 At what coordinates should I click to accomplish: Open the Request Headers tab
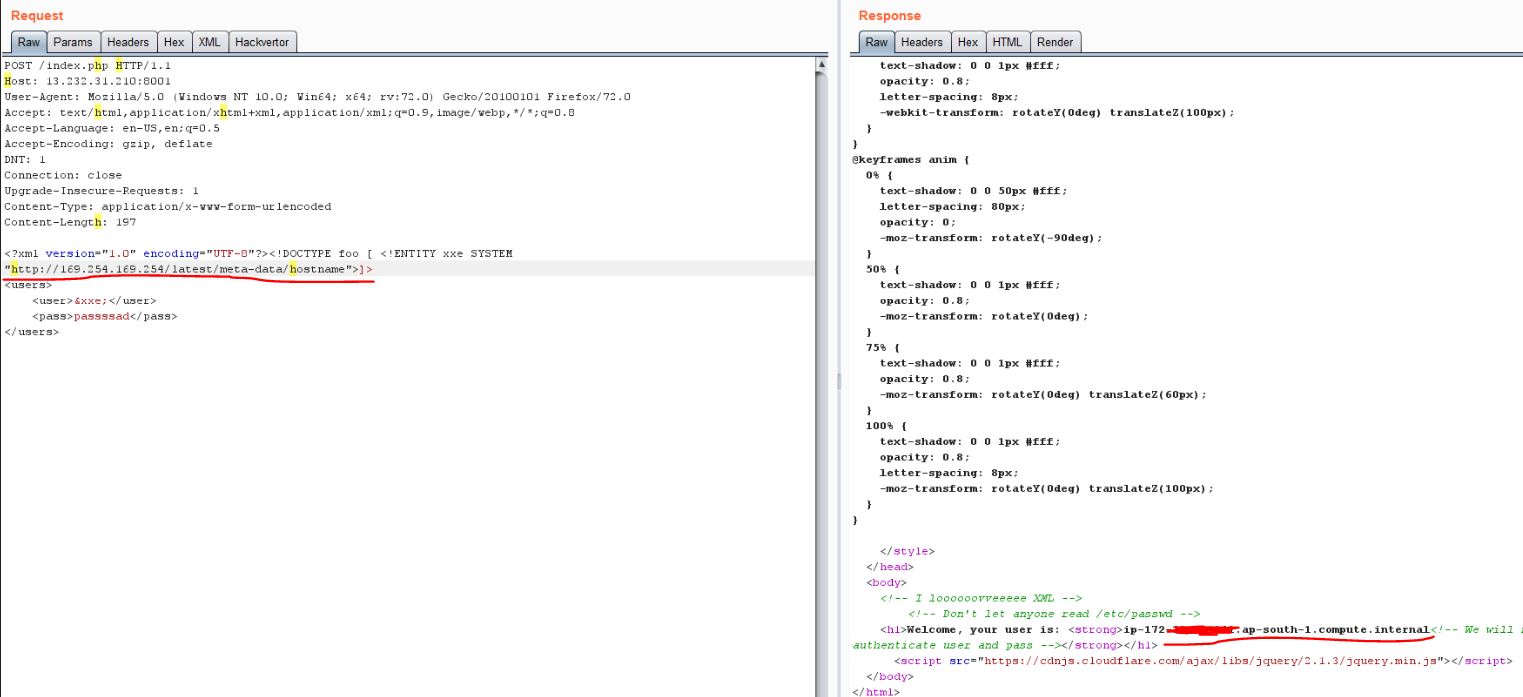128,42
